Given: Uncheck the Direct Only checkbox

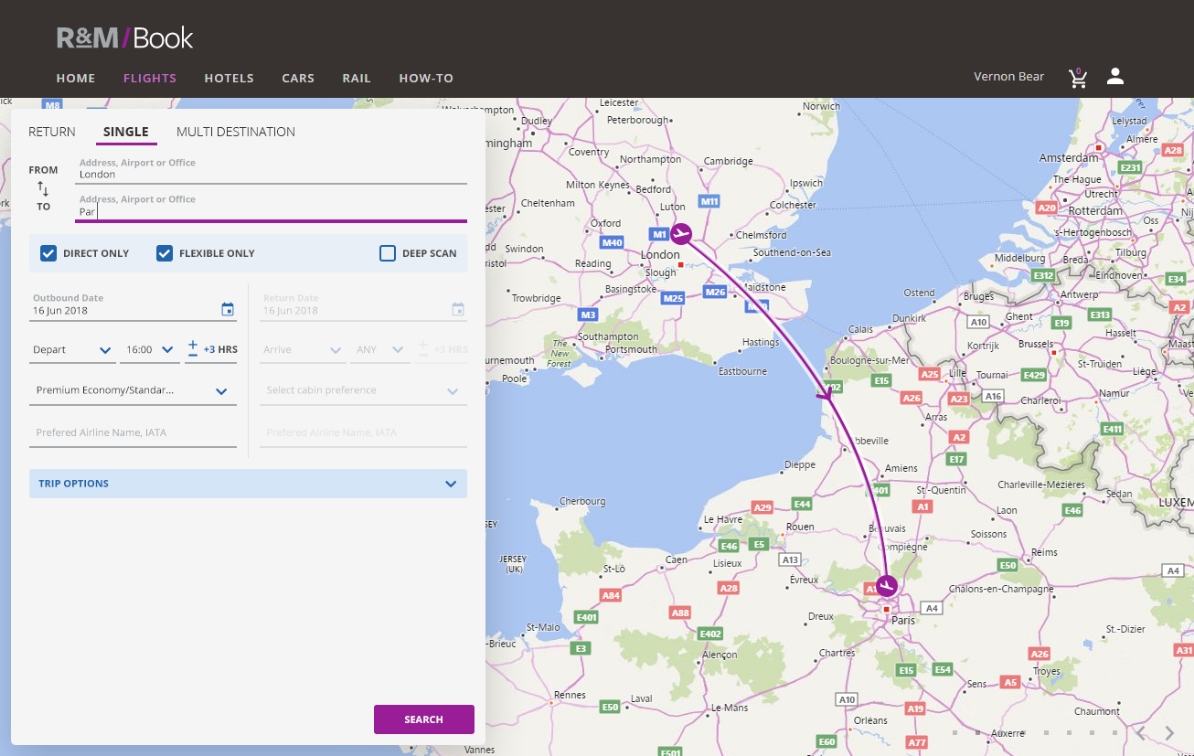Looking at the screenshot, I should pyautogui.click(x=48, y=253).
